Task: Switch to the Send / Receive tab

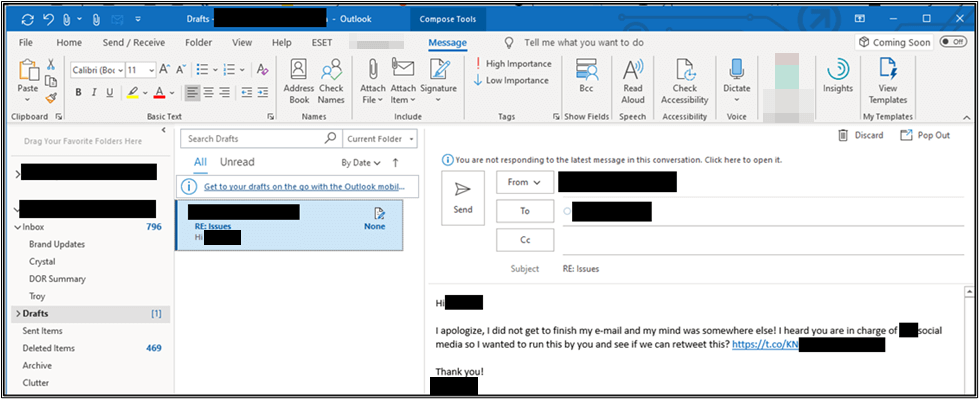Action: (x=134, y=42)
